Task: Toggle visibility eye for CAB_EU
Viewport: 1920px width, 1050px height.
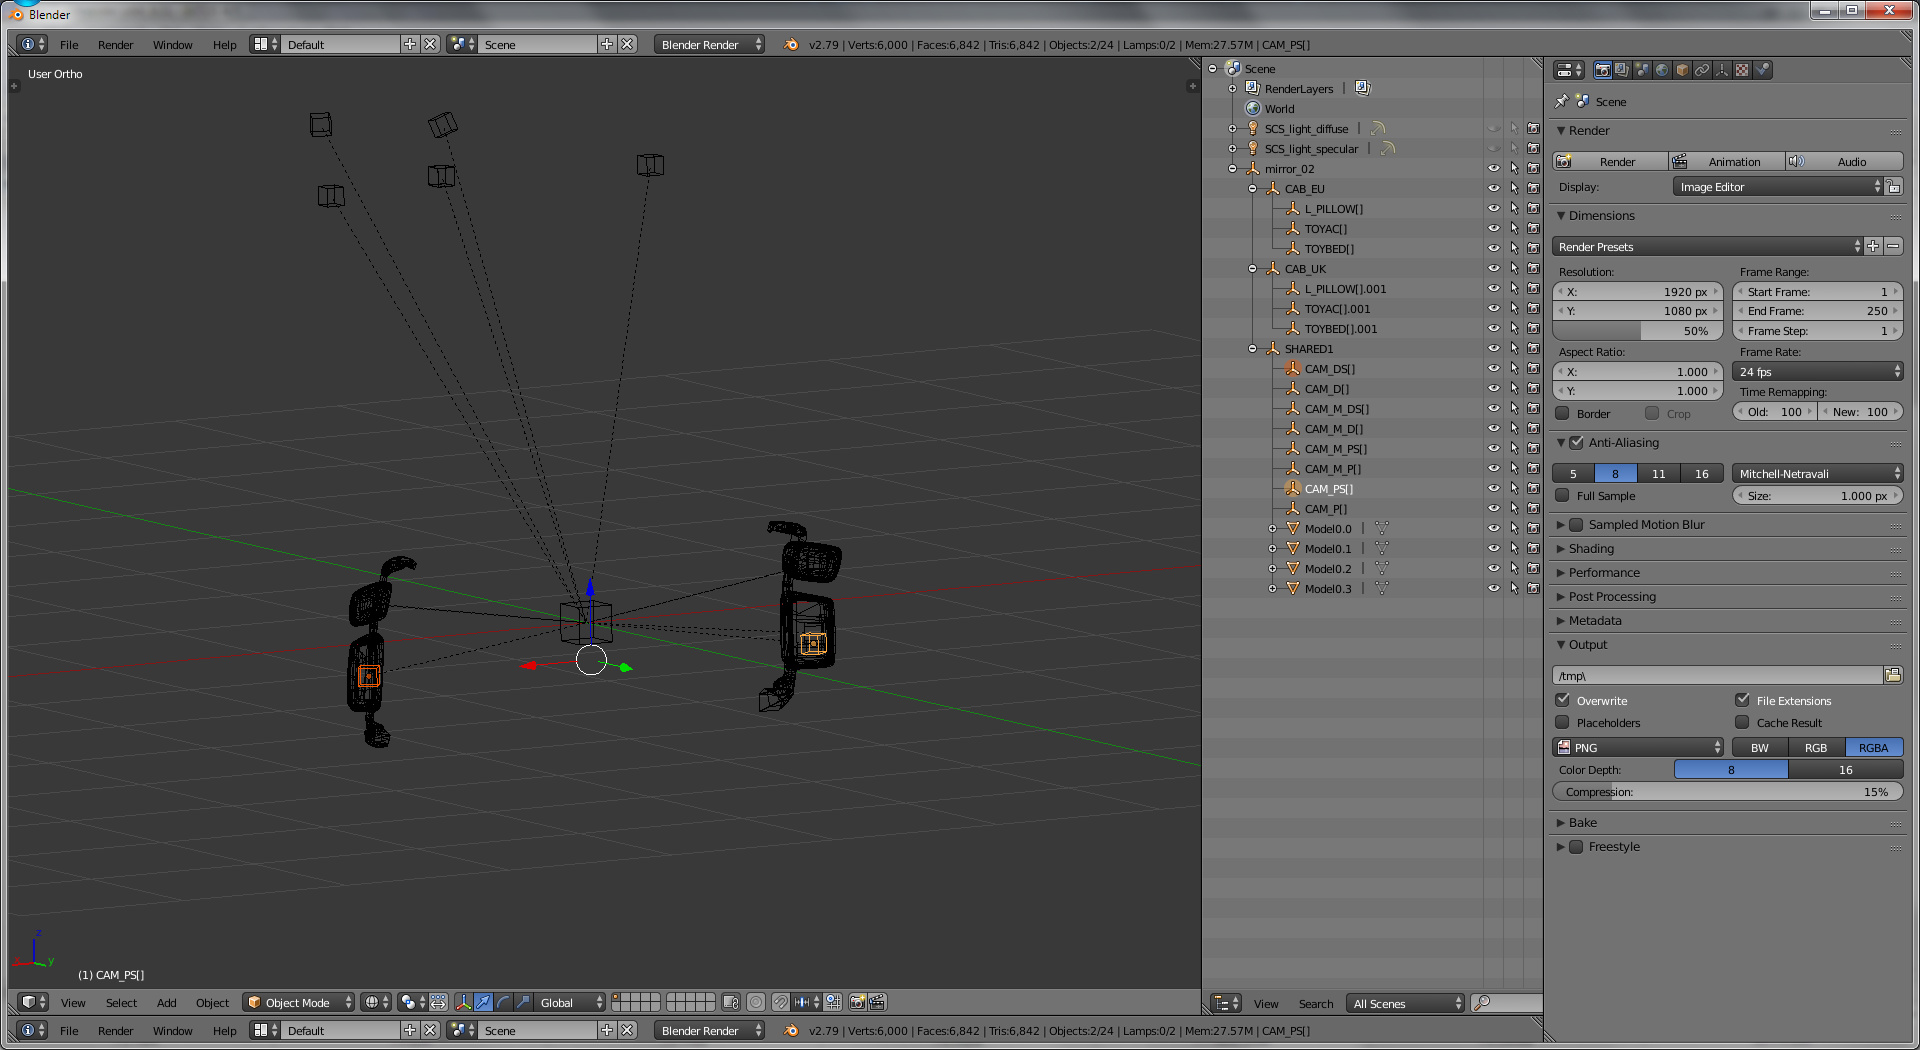Action: pyautogui.click(x=1494, y=188)
